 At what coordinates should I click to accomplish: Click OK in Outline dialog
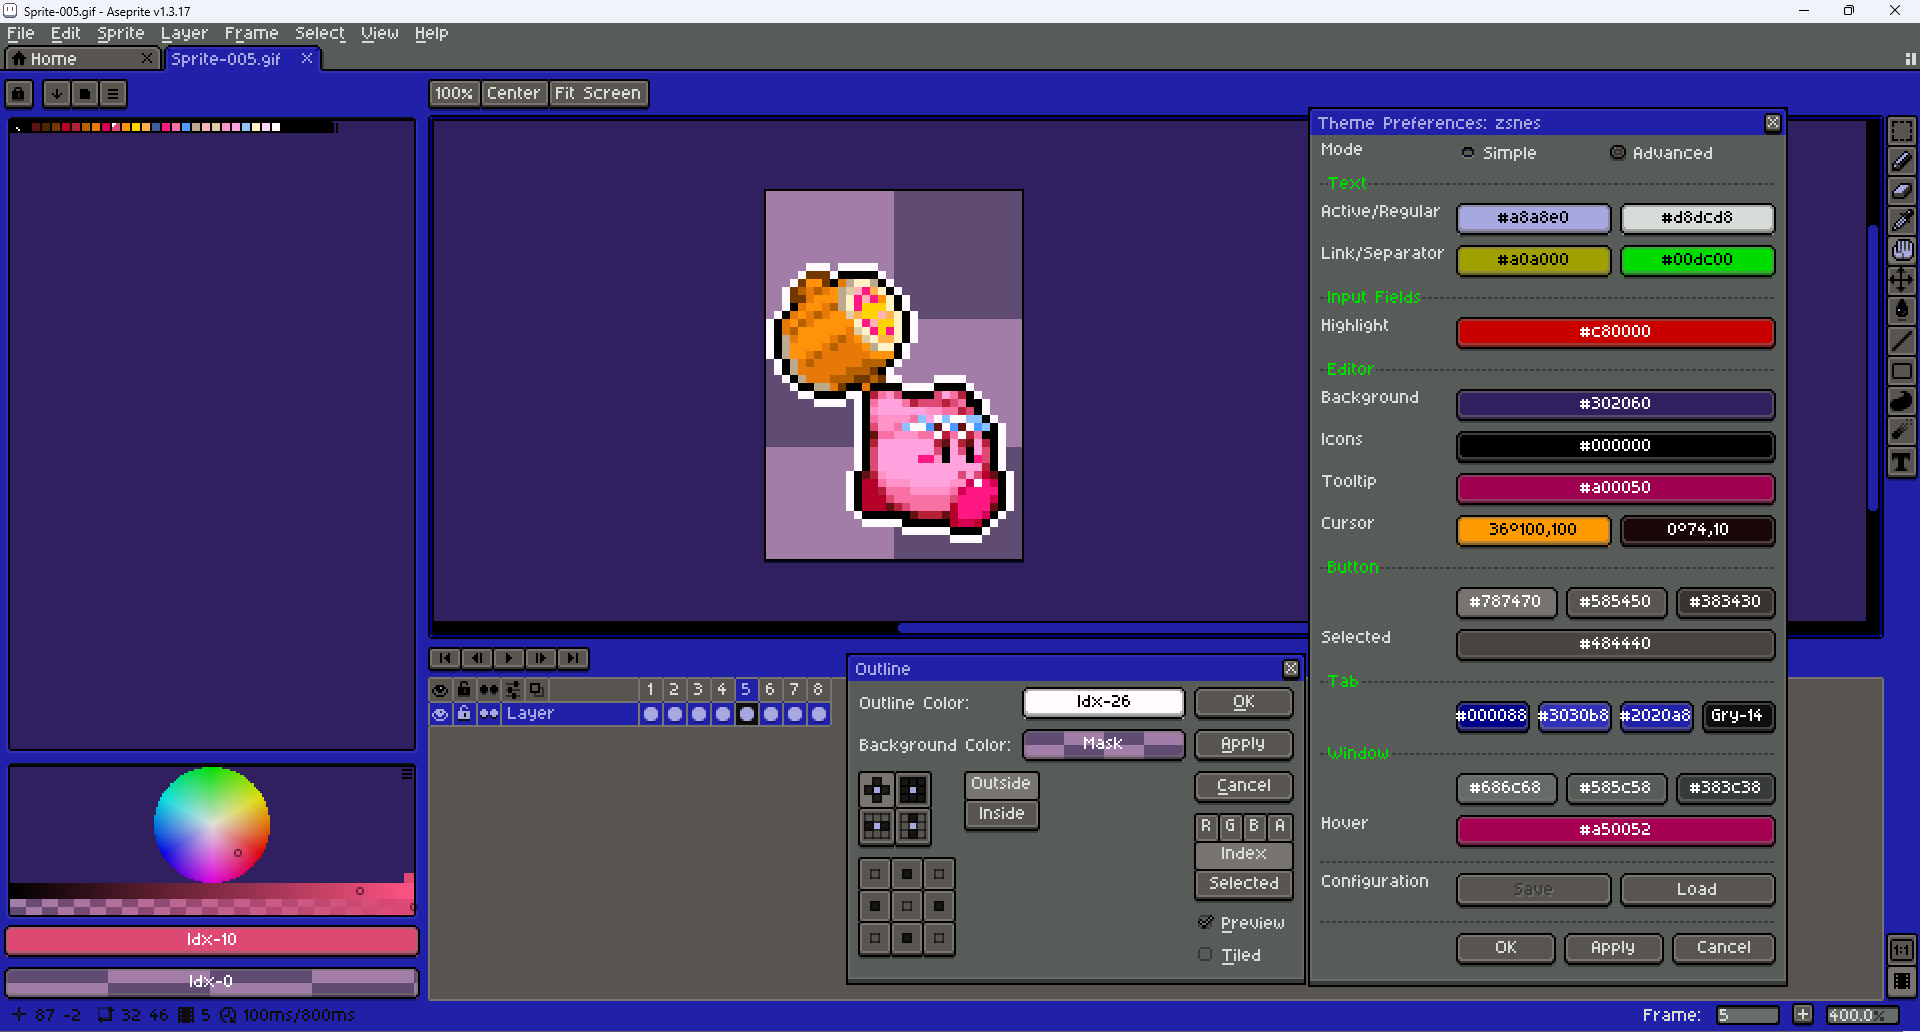[x=1243, y=702]
